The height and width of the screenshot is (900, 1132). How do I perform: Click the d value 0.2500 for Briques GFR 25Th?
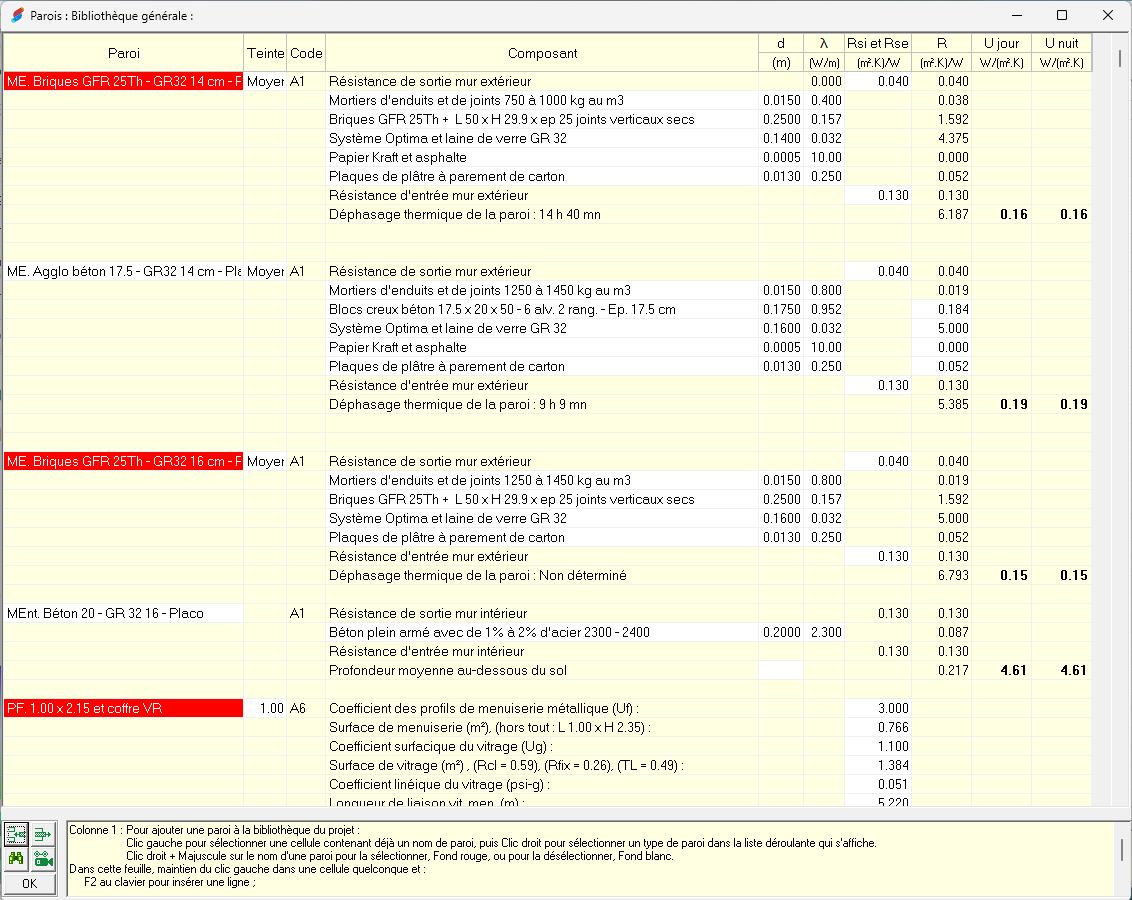point(781,119)
